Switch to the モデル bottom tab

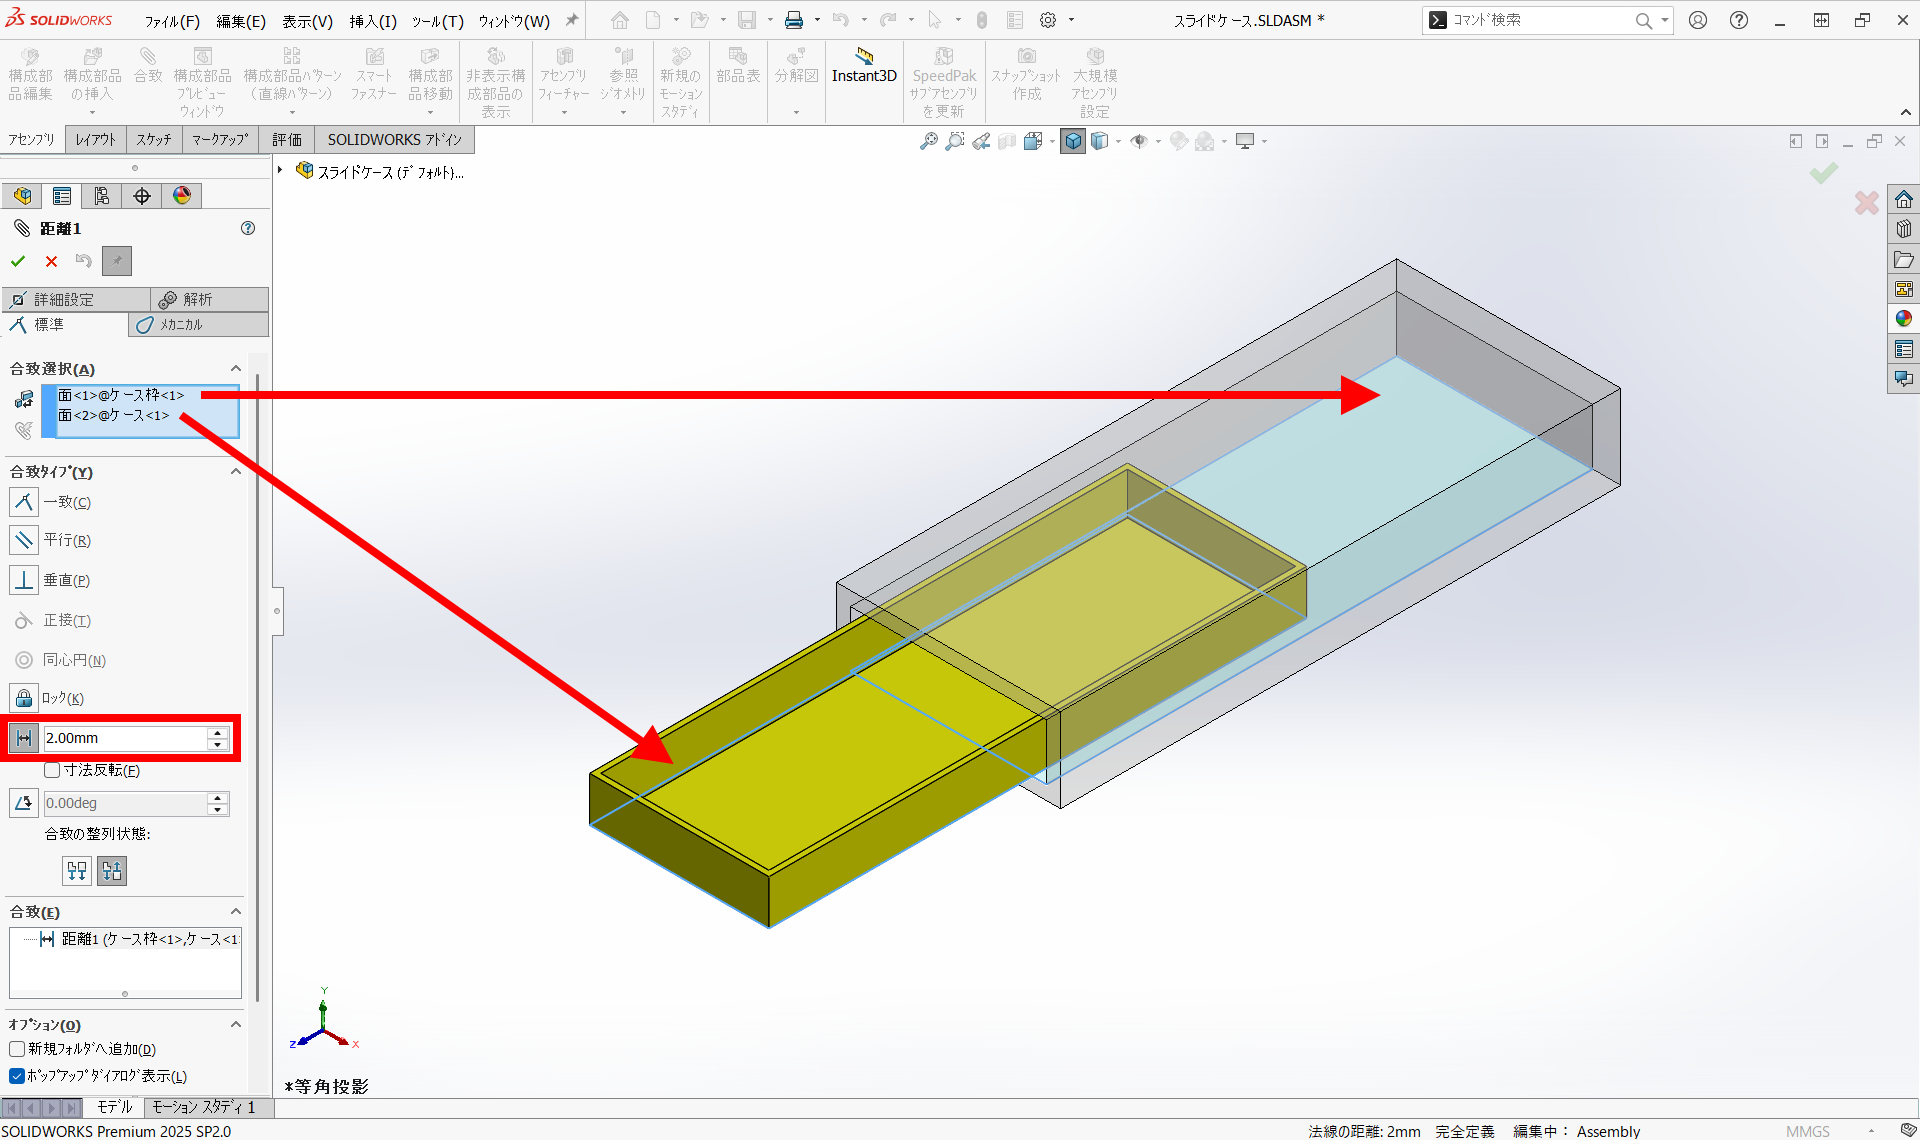tap(114, 1107)
